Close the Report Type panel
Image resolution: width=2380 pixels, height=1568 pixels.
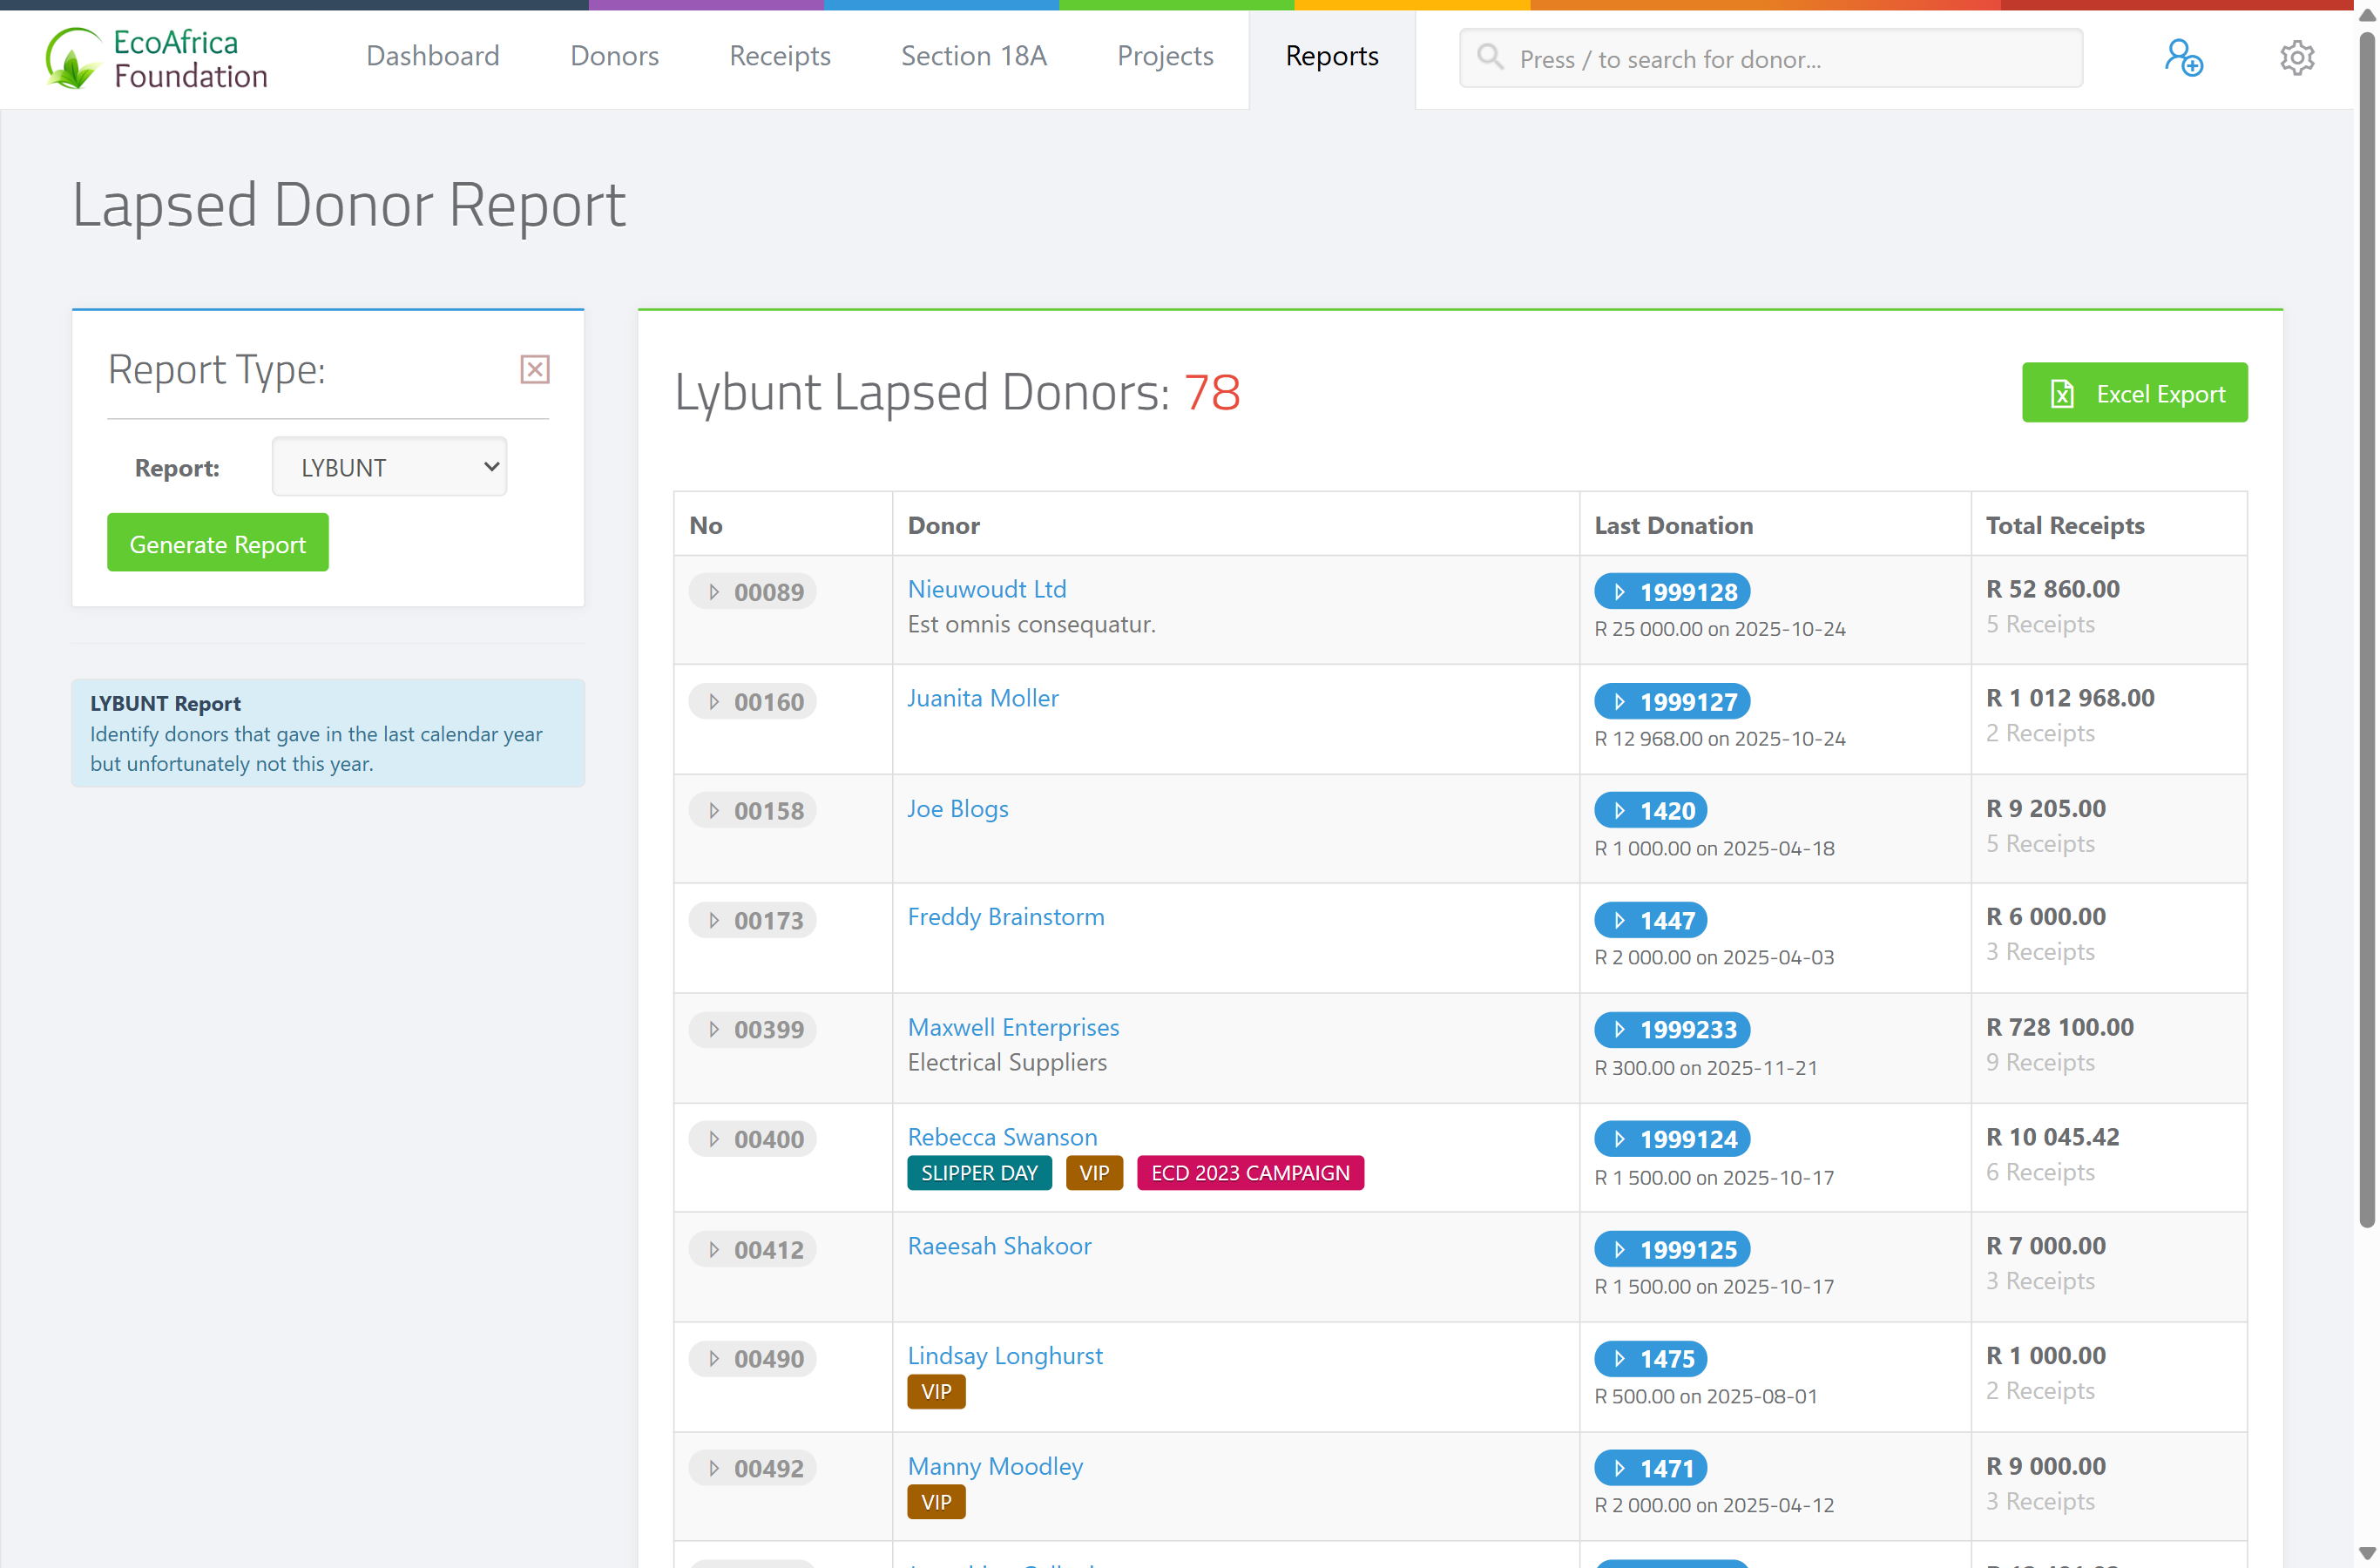click(535, 369)
